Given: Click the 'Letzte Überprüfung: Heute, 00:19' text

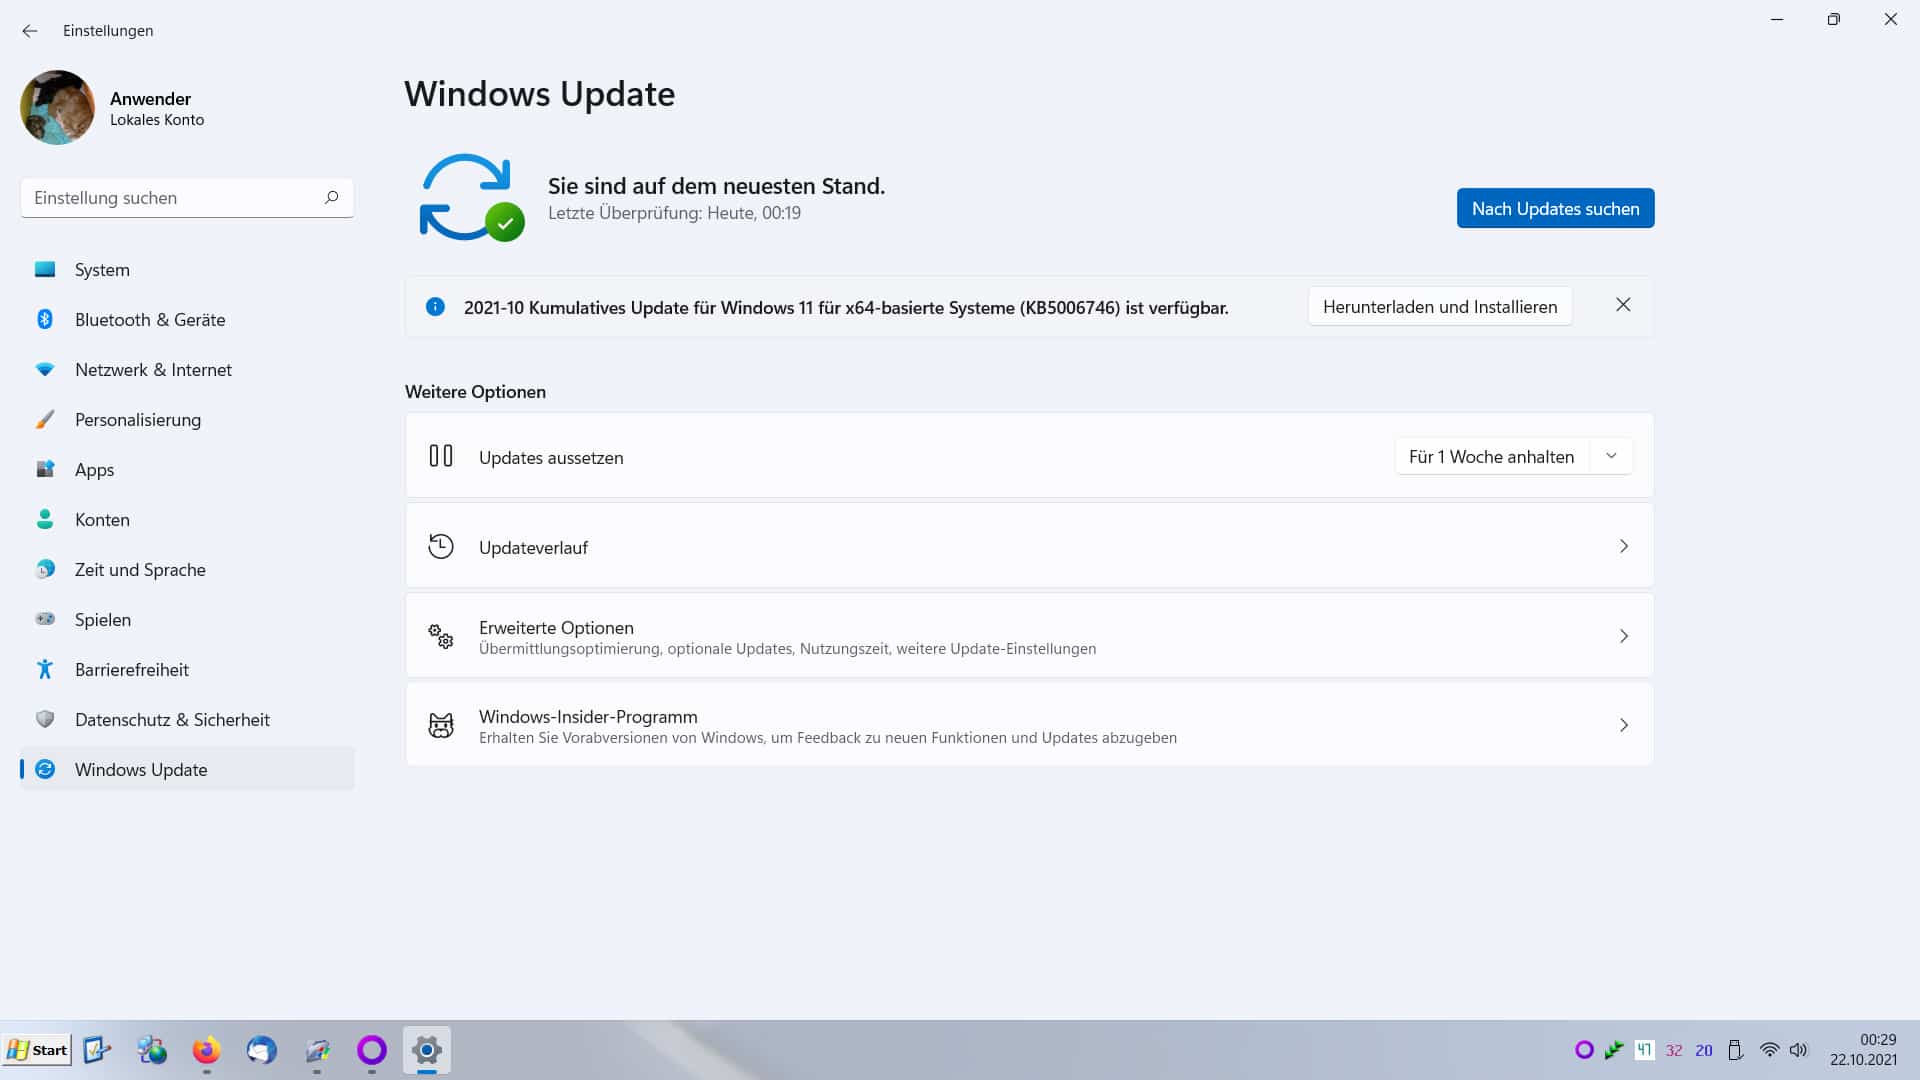Looking at the screenshot, I should point(674,213).
